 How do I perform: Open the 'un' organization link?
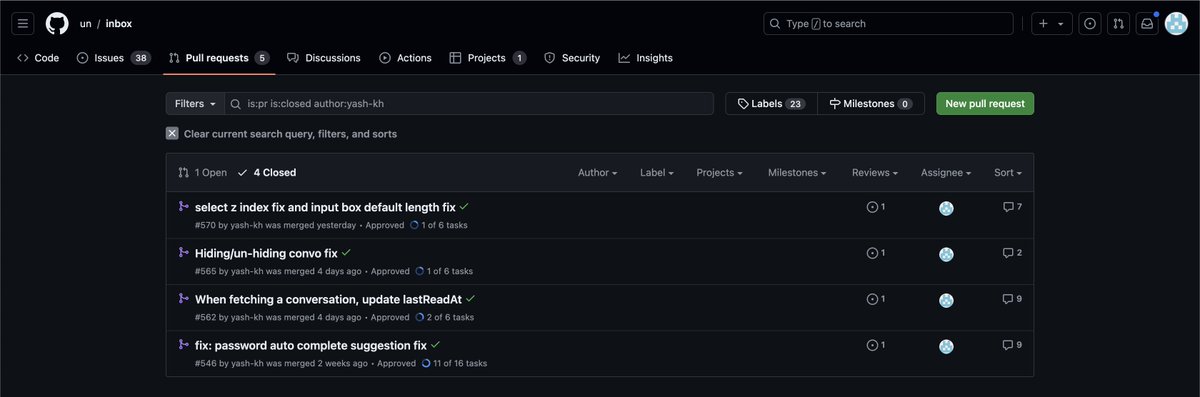click(86, 23)
